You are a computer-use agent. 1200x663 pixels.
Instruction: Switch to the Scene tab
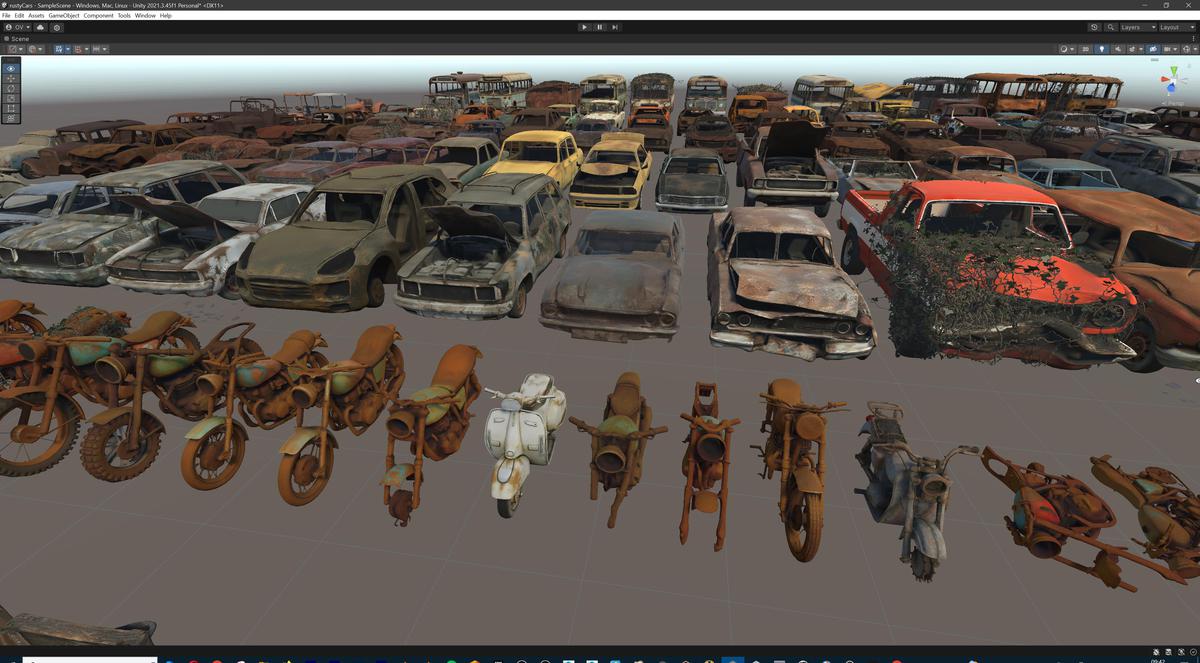point(17,38)
